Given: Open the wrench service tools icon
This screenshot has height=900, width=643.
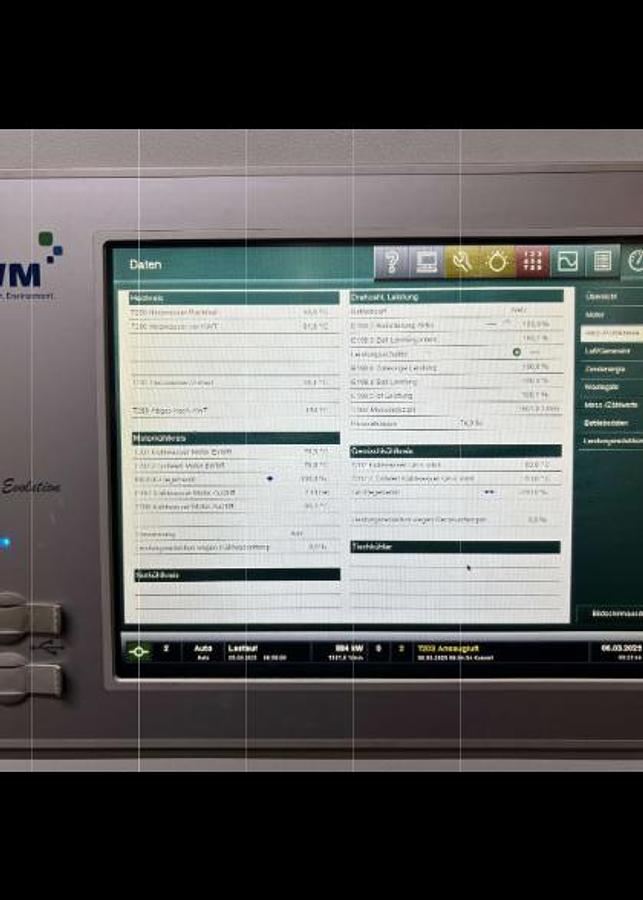Looking at the screenshot, I should (x=462, y=262).
